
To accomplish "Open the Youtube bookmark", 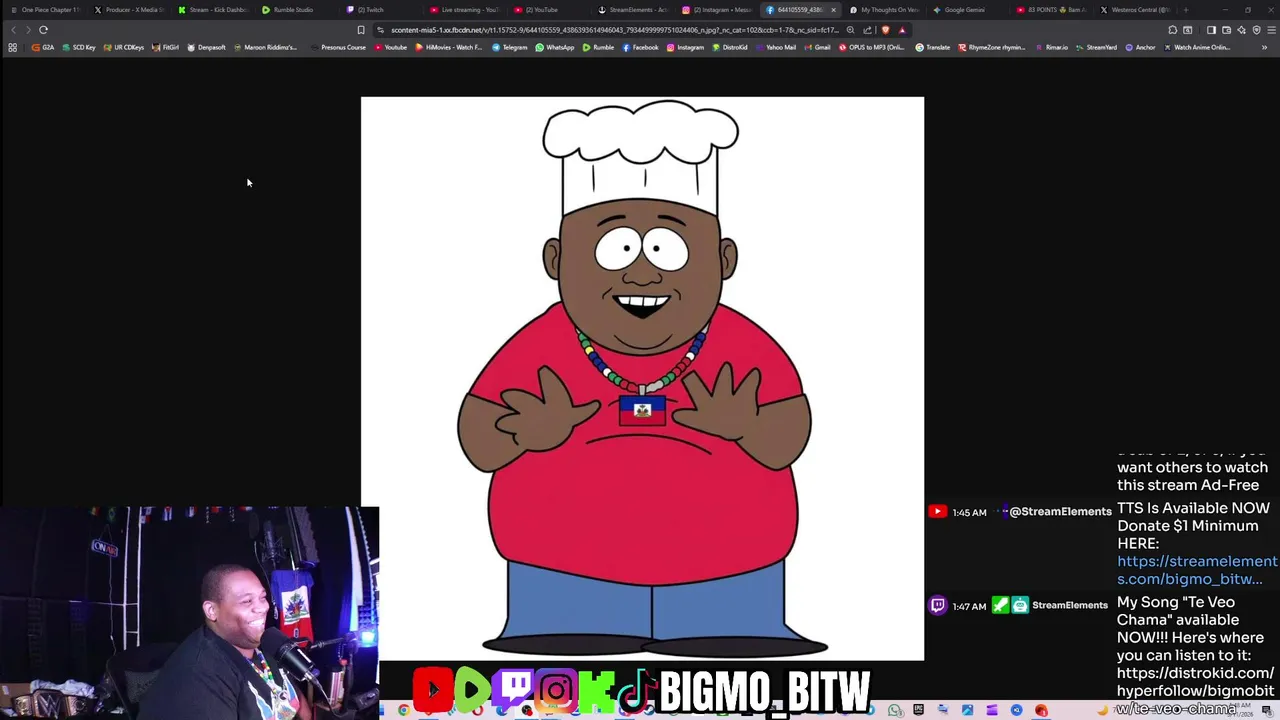I will (x=391, y=47).
